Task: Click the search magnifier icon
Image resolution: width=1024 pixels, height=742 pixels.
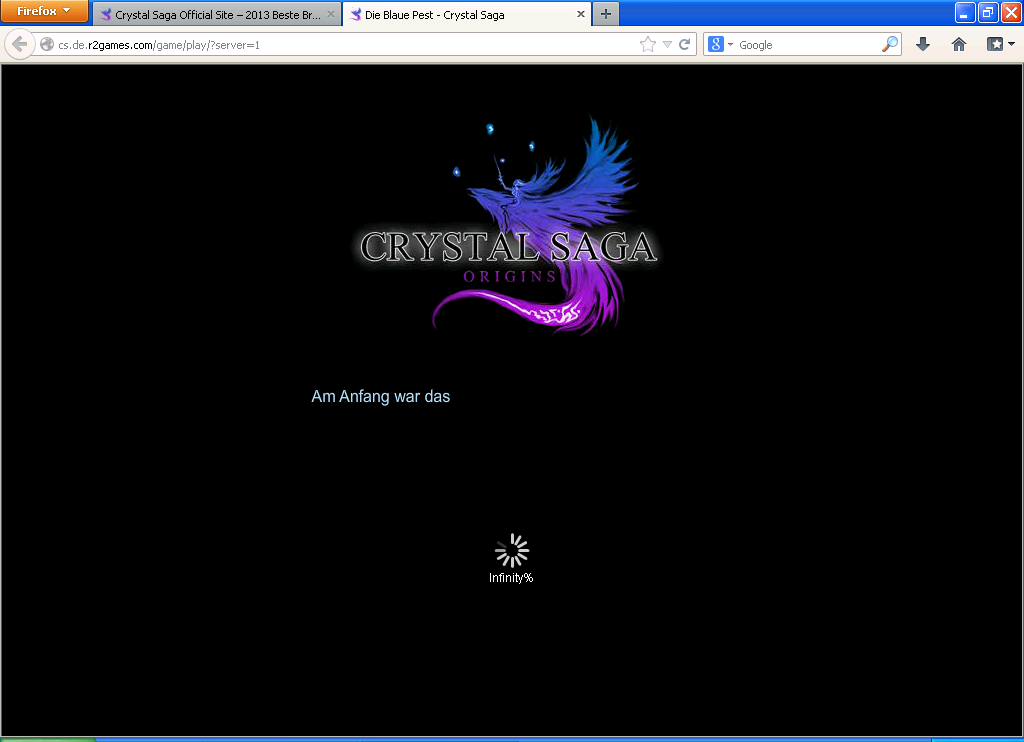Action: (889, 44)
